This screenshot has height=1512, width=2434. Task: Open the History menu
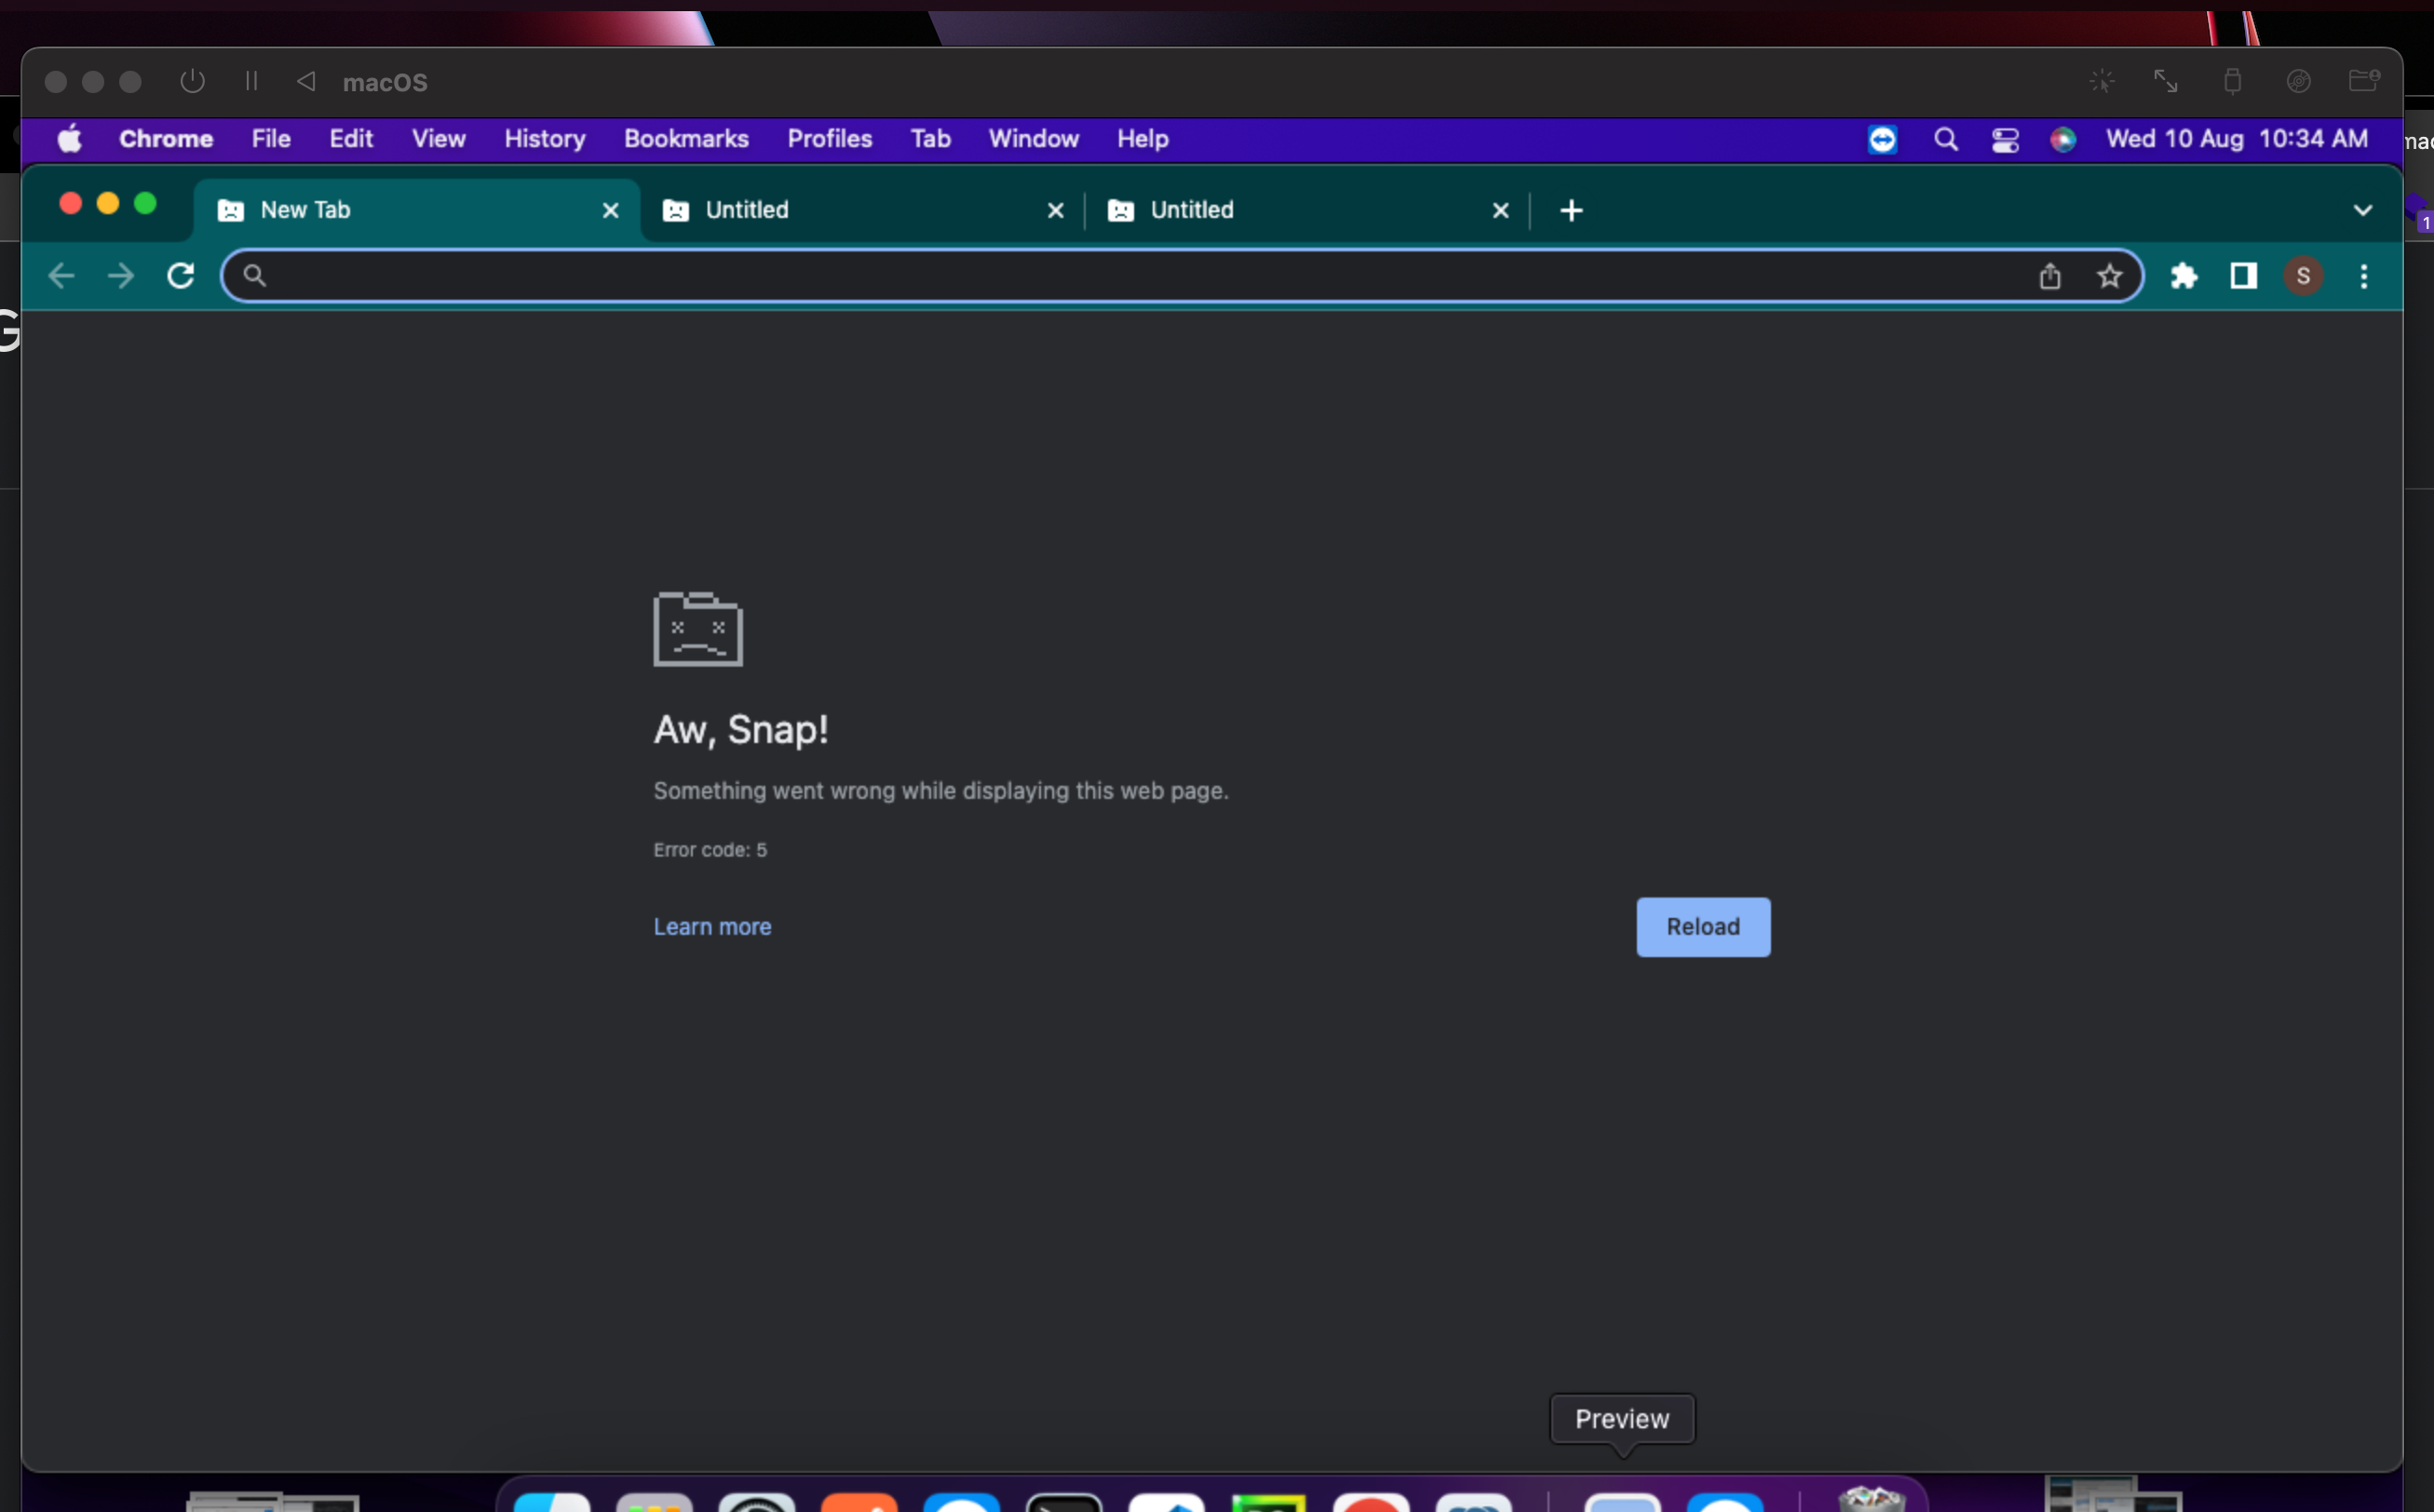[x=544, y=139]
